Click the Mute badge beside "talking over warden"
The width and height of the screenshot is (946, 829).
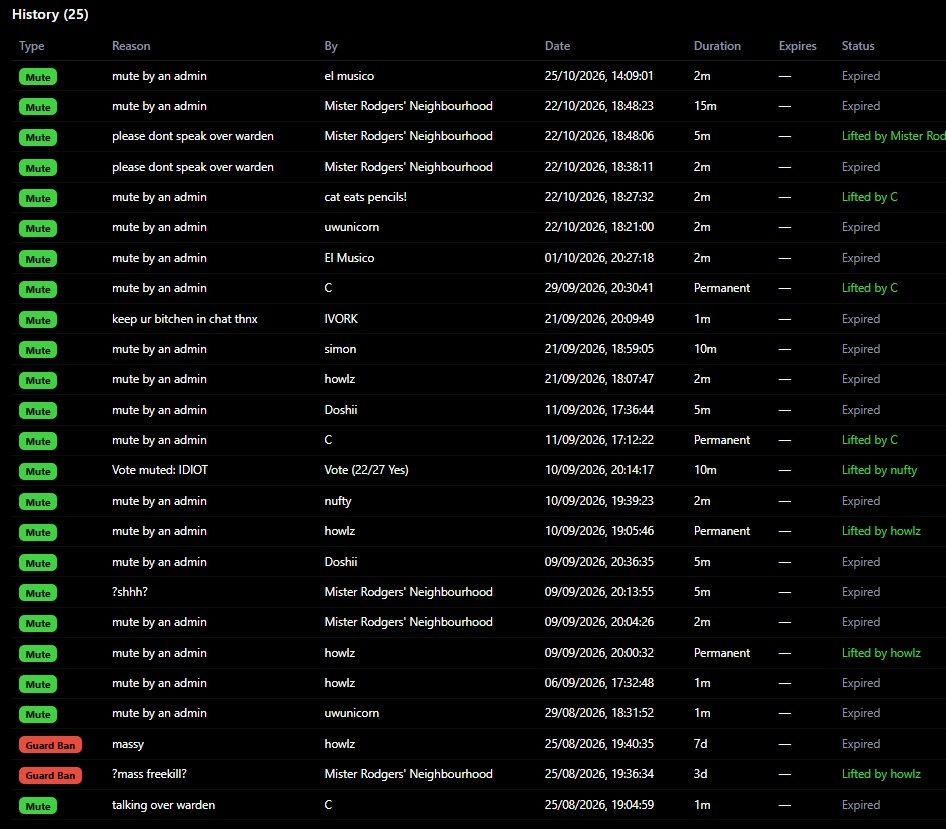38,805
